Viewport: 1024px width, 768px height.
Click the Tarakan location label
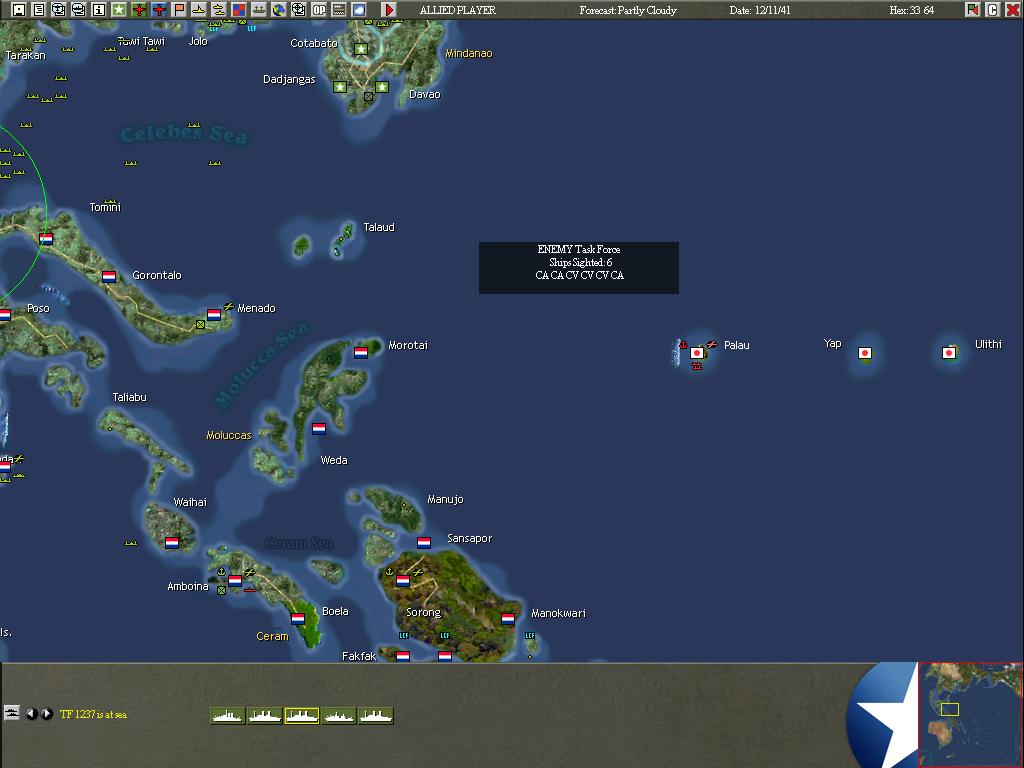(25, 56)
